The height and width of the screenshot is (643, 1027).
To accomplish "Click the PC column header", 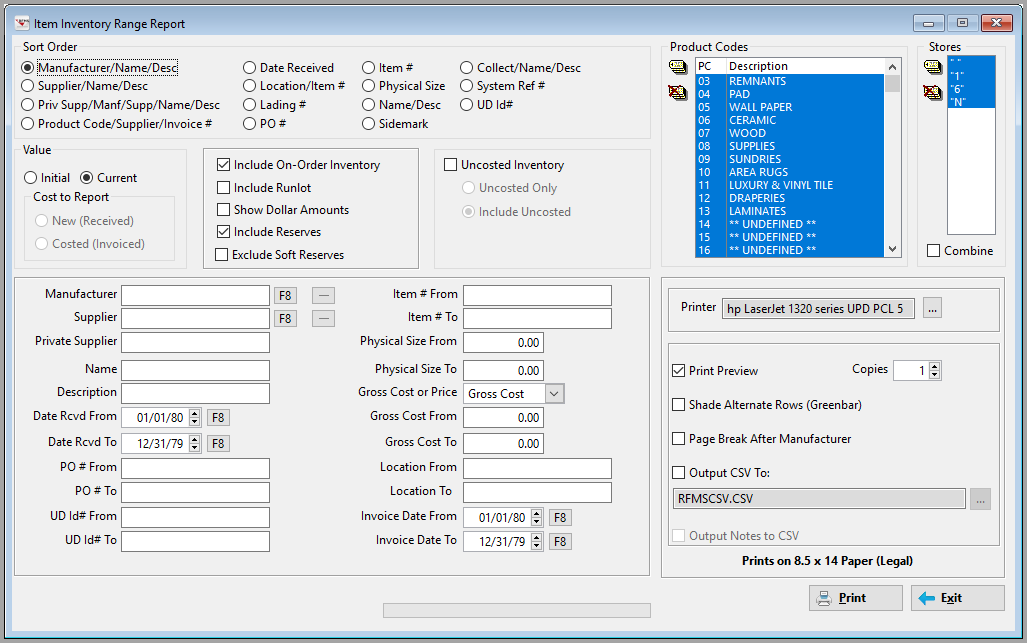I will 711,66.
